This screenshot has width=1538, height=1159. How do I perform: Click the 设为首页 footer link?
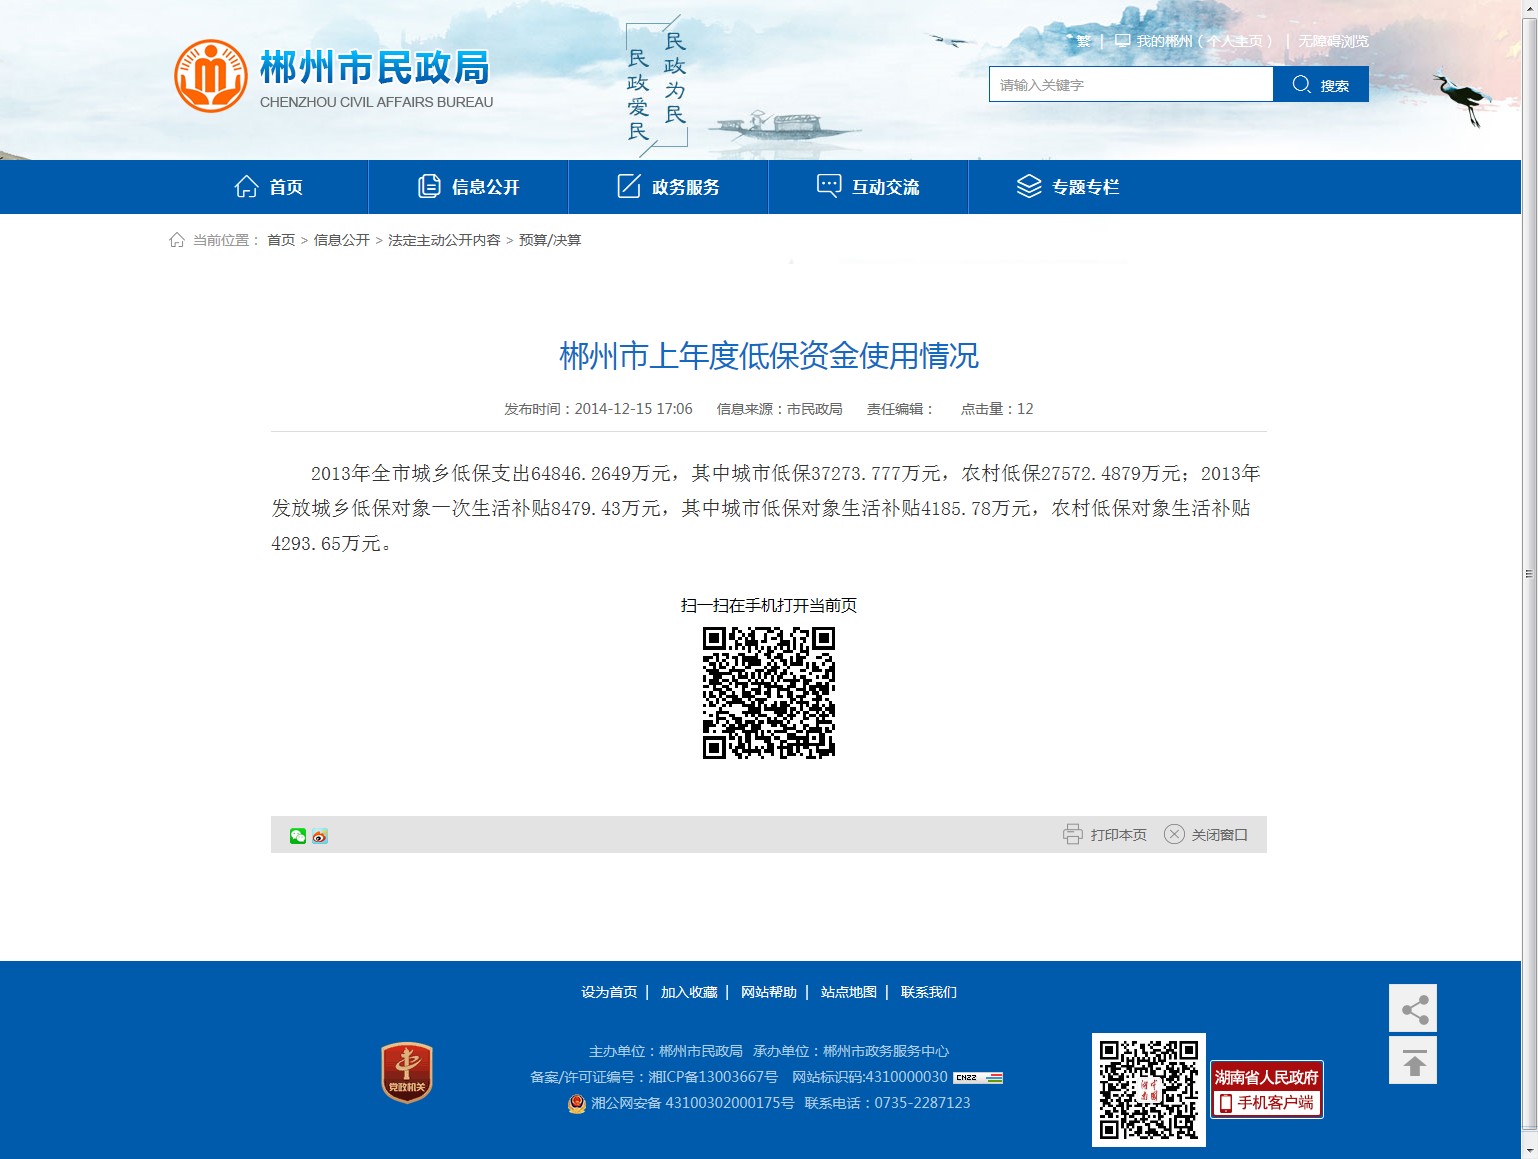[x=609, y=992]
